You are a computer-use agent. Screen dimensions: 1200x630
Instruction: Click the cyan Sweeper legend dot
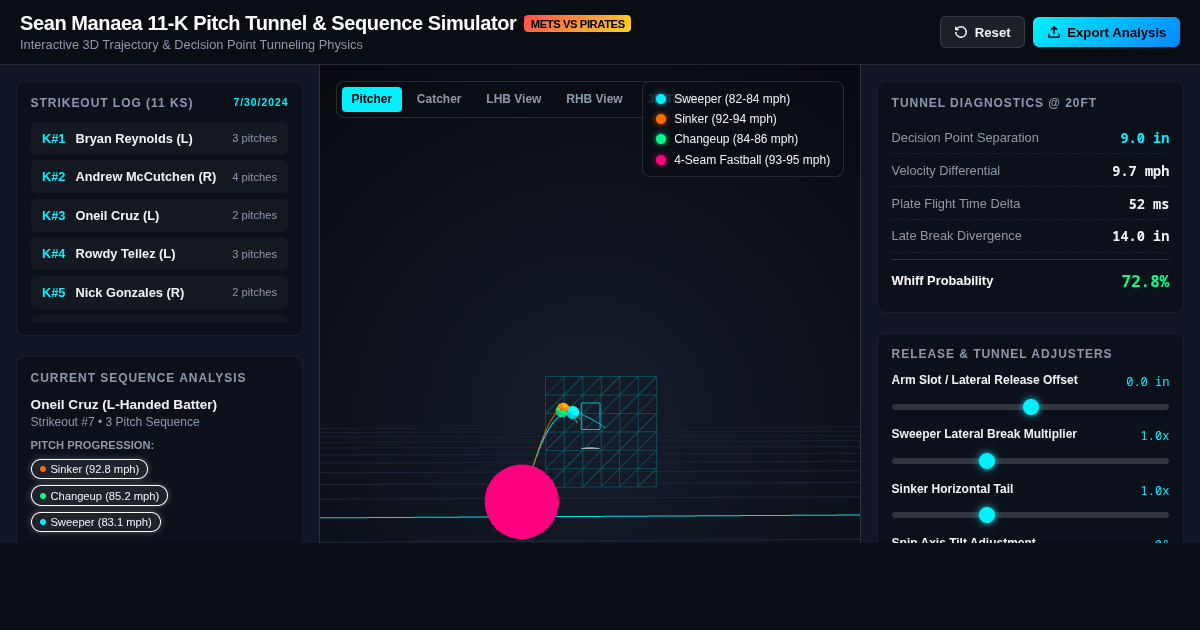click(661, 99)
